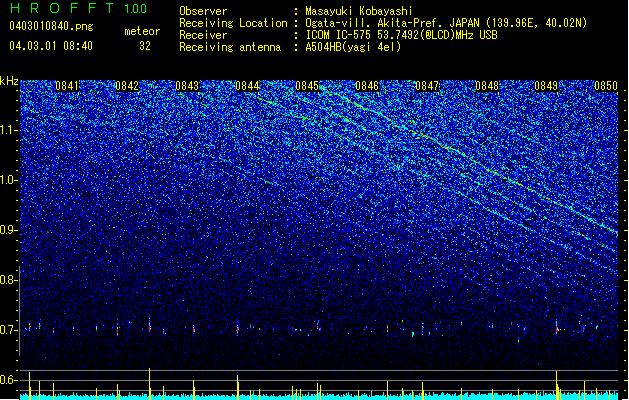Click the date stamp 04.03.01 08:40

click(51, 46)
